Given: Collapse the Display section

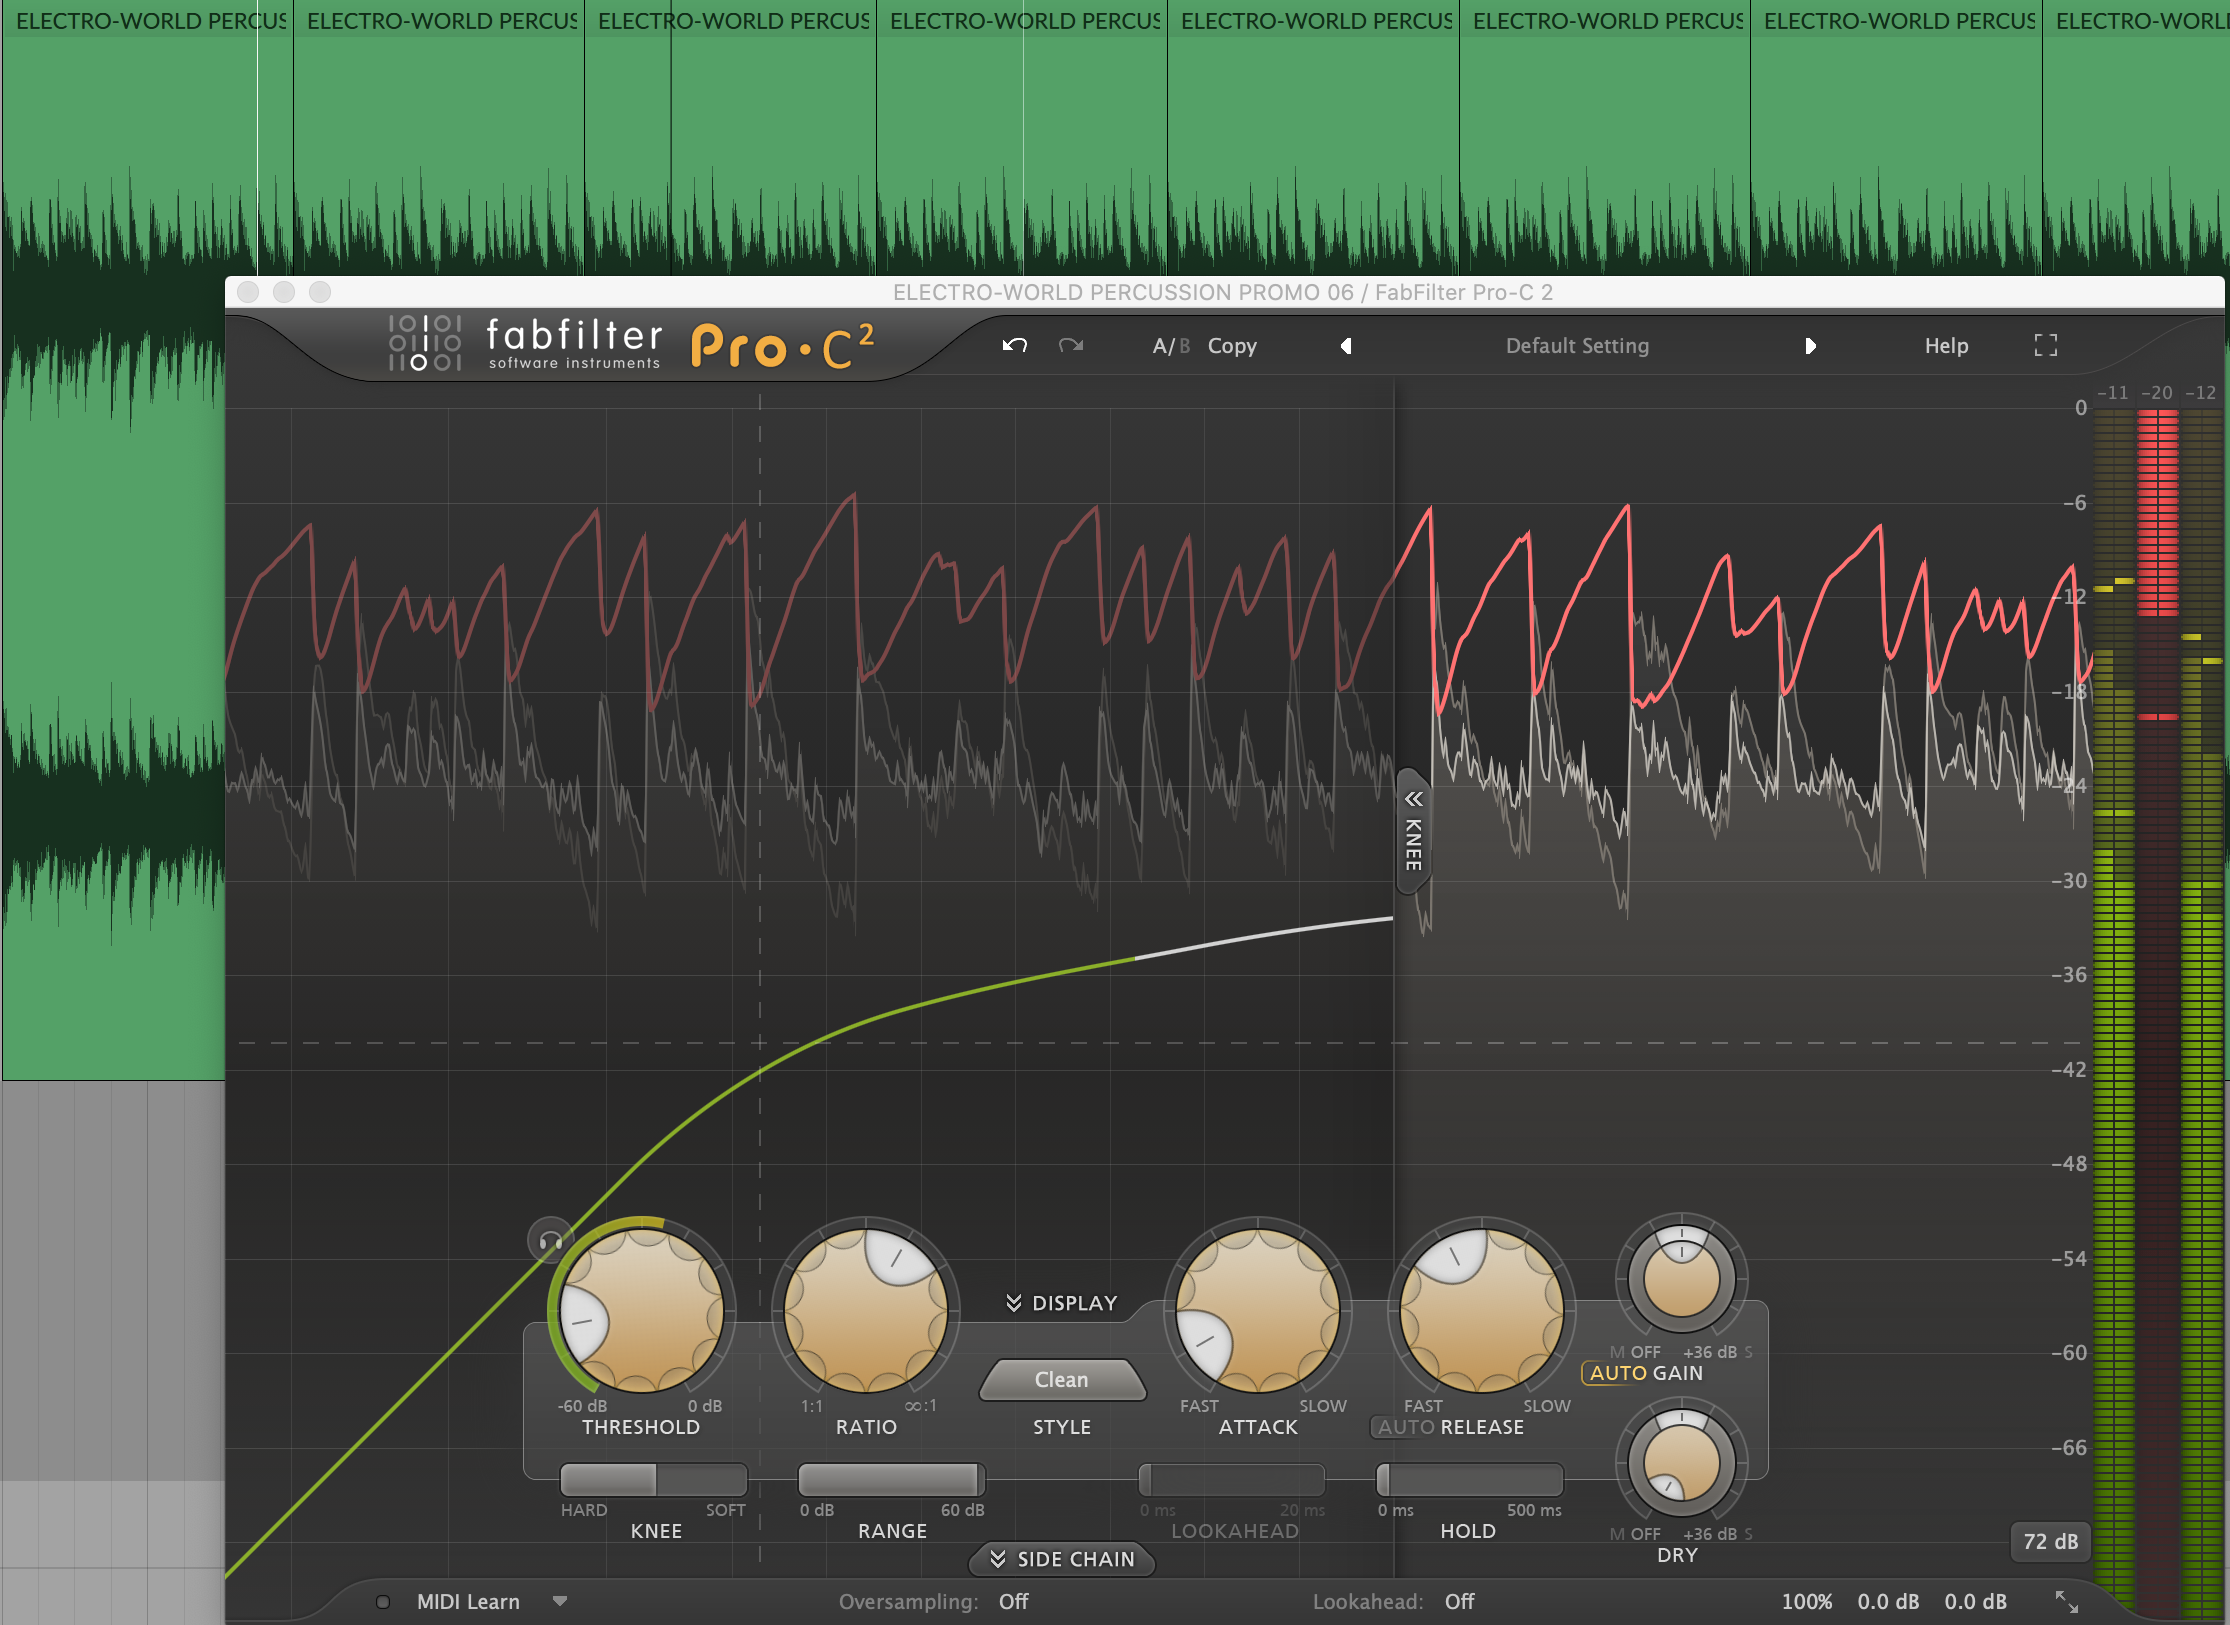Looking at the screenshot, I should click(1061, 1303).
